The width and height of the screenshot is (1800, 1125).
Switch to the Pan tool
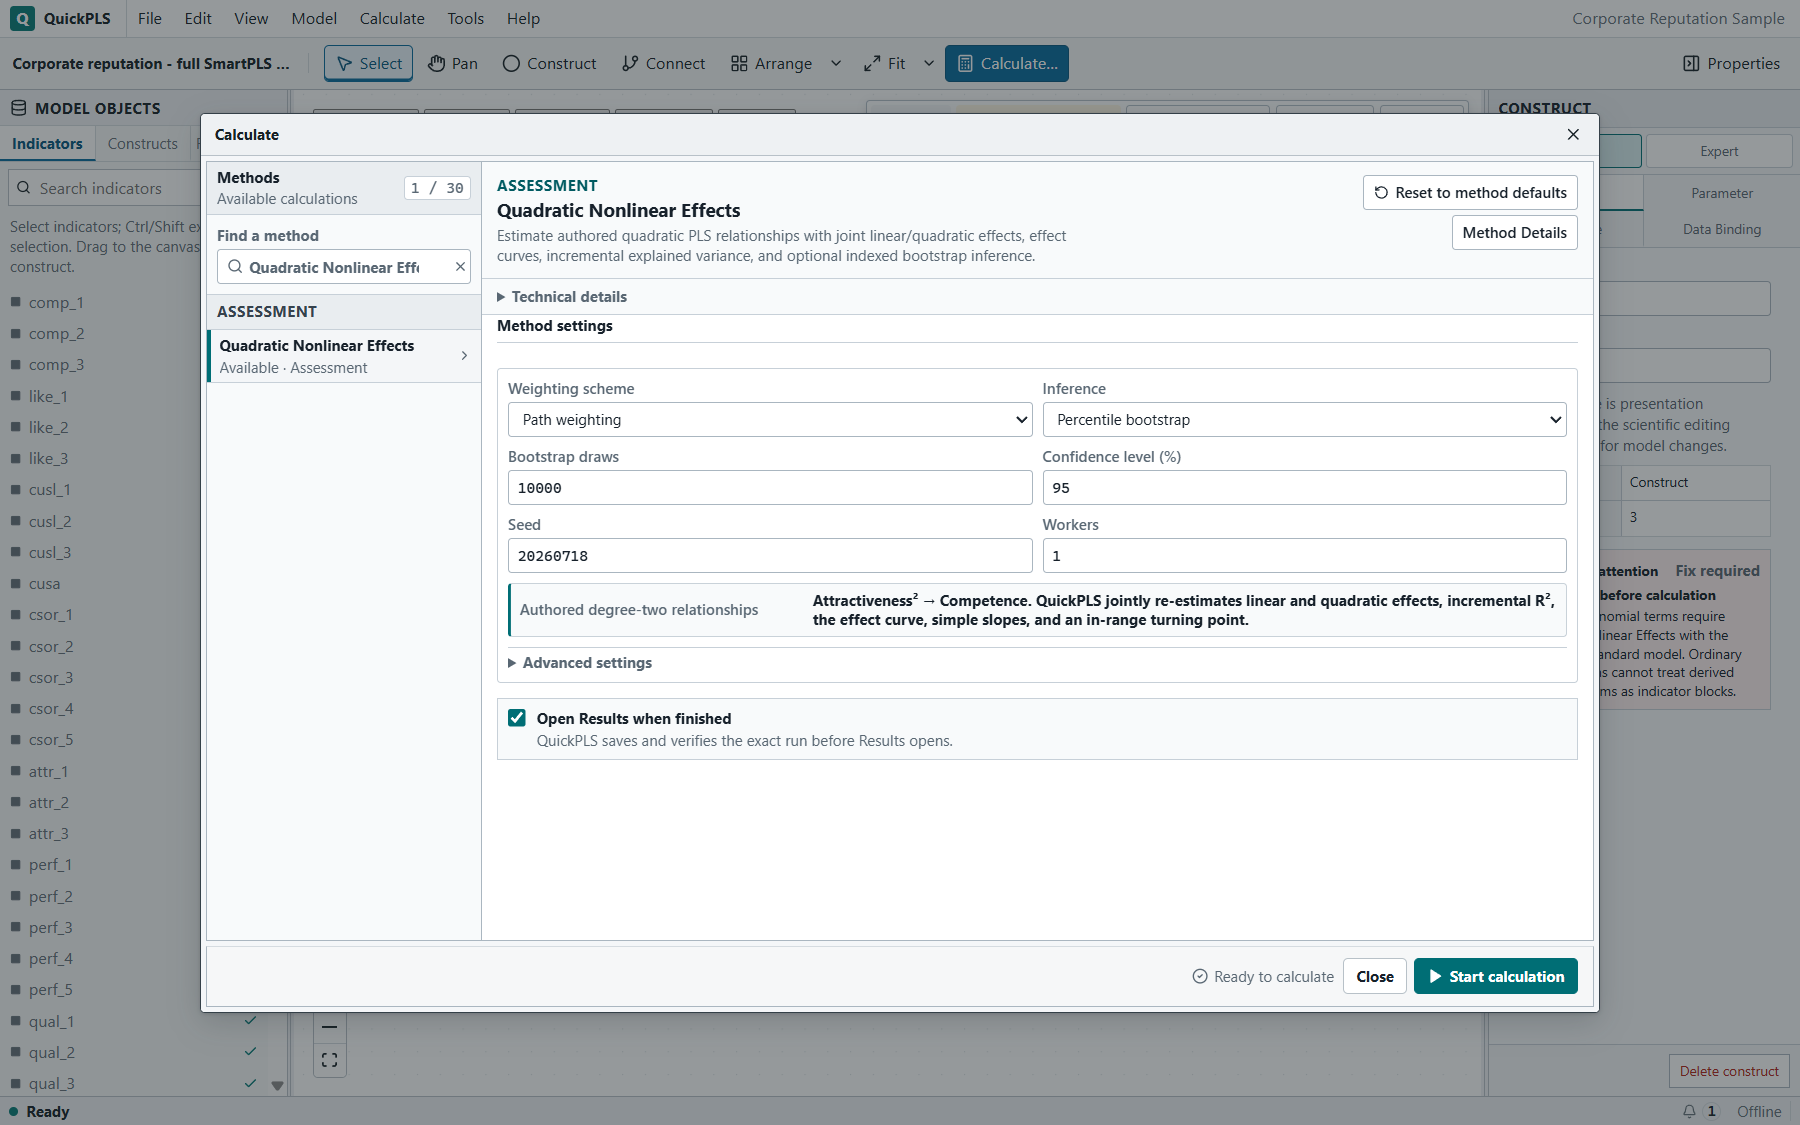(453, 63)
